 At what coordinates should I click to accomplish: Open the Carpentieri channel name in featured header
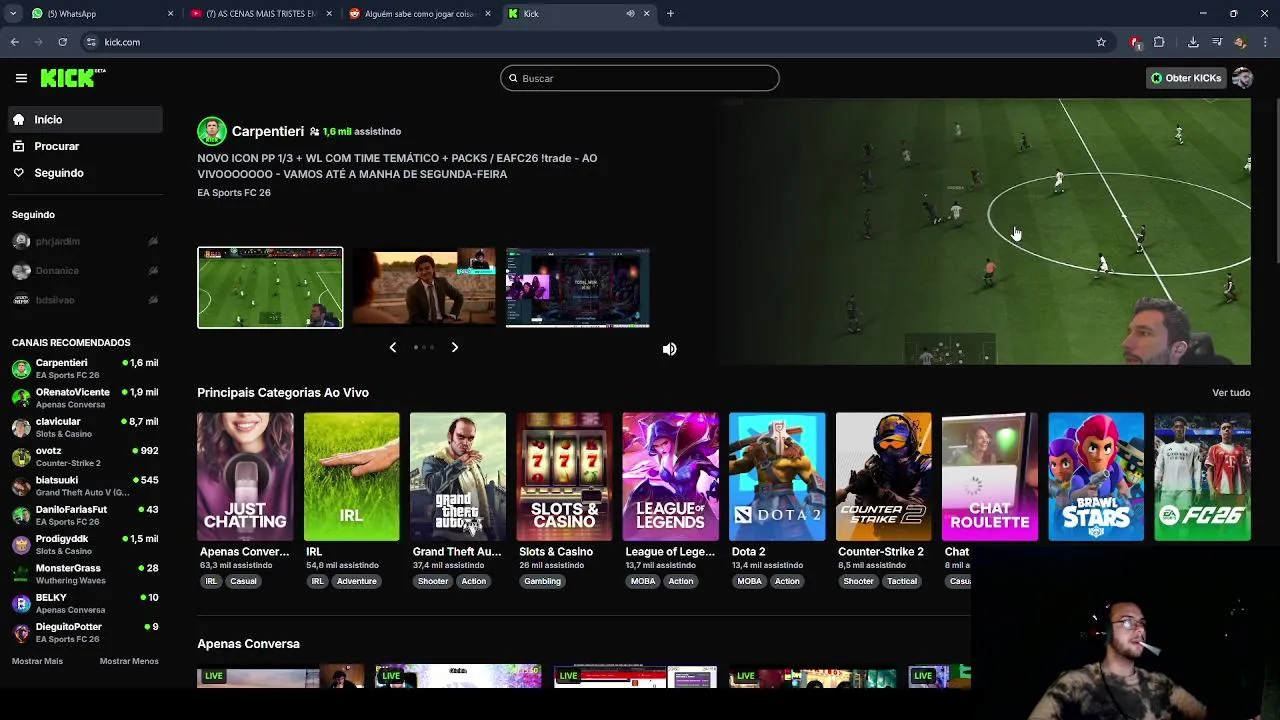(x=267, y=131)
